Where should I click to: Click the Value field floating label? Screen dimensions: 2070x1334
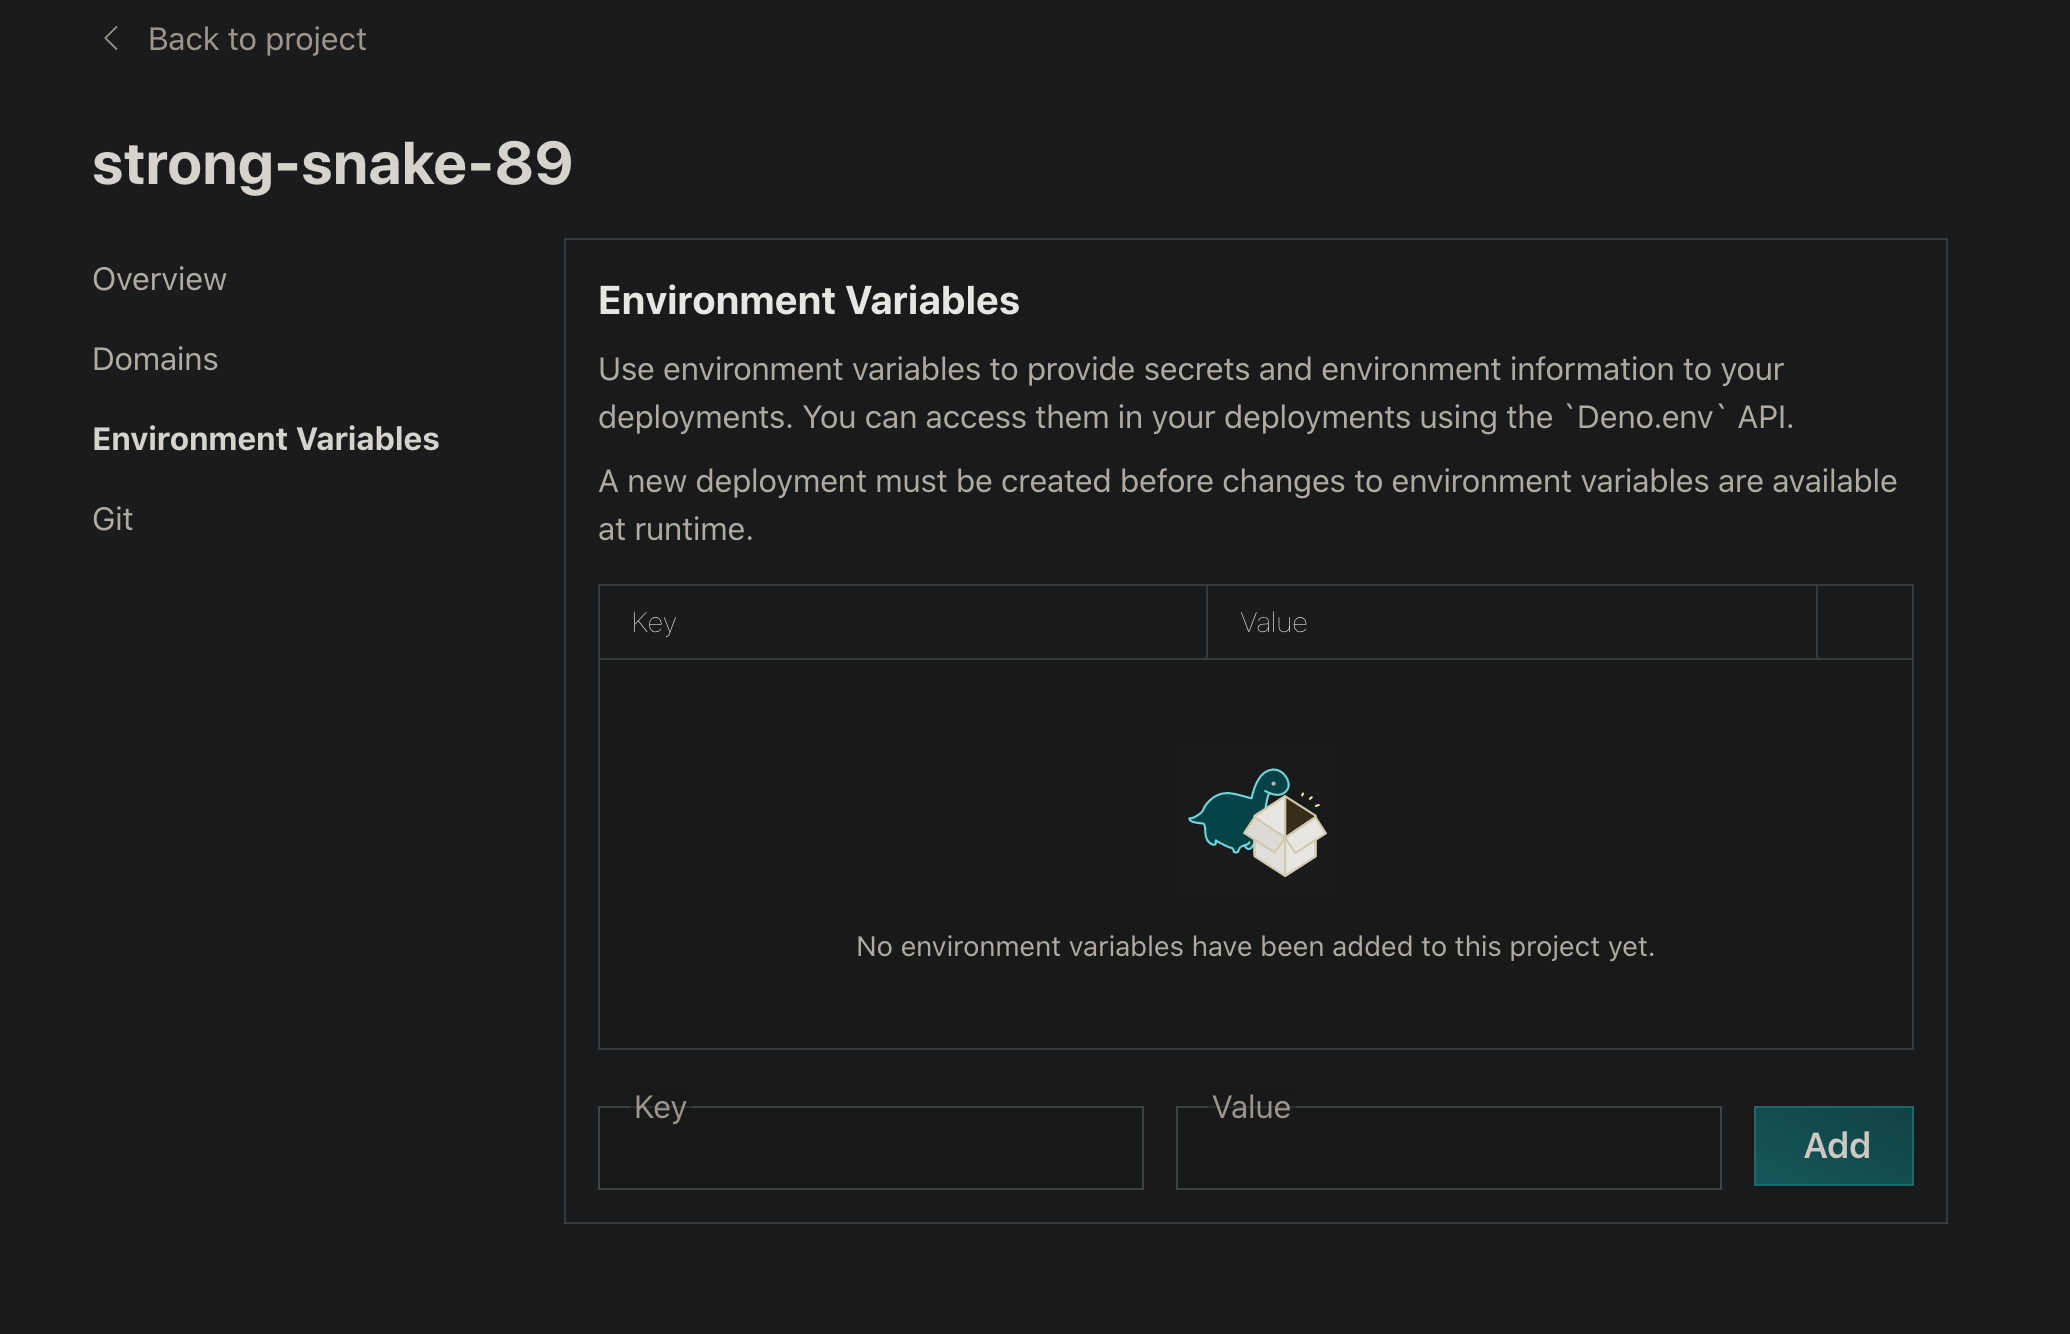1250,1107
